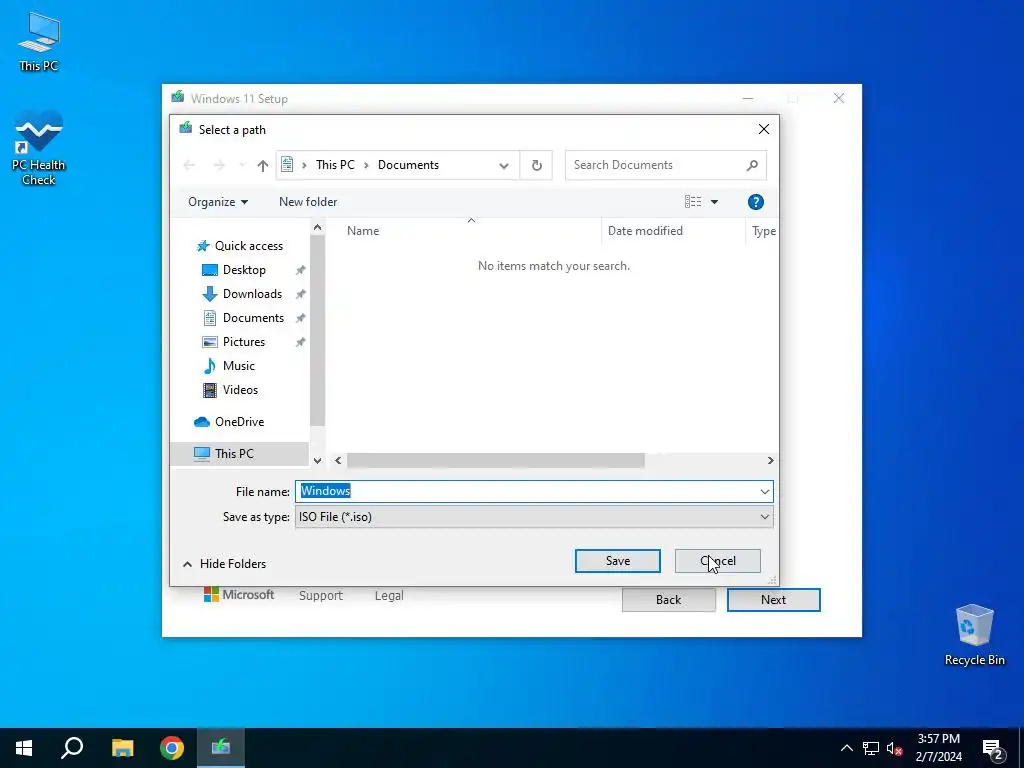
Task: Click the file list scroll right arrow
Action: pos(771,460)
